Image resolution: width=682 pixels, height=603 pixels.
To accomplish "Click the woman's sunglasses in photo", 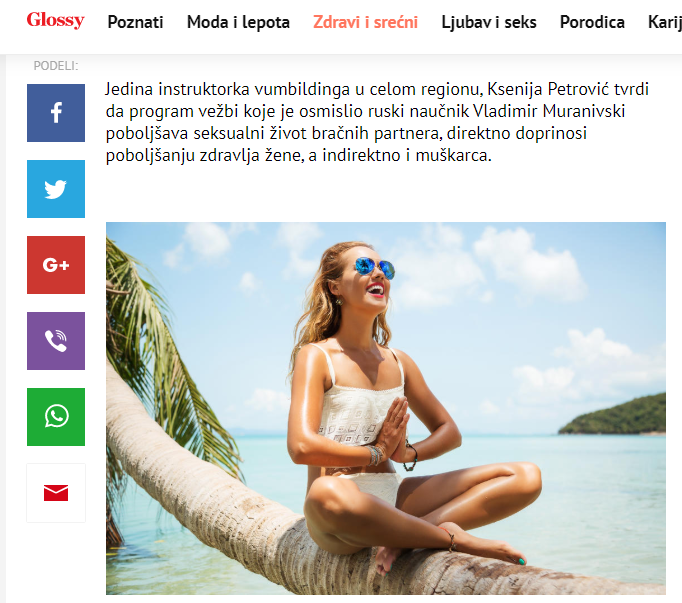I will pyautogui.click(x=374, y=266).
